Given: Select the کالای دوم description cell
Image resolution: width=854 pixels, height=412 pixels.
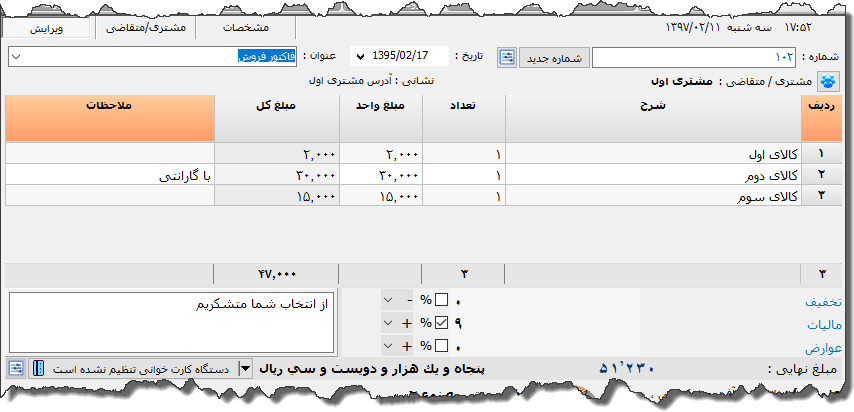Looking at the screenshot, I should (653, 175).
